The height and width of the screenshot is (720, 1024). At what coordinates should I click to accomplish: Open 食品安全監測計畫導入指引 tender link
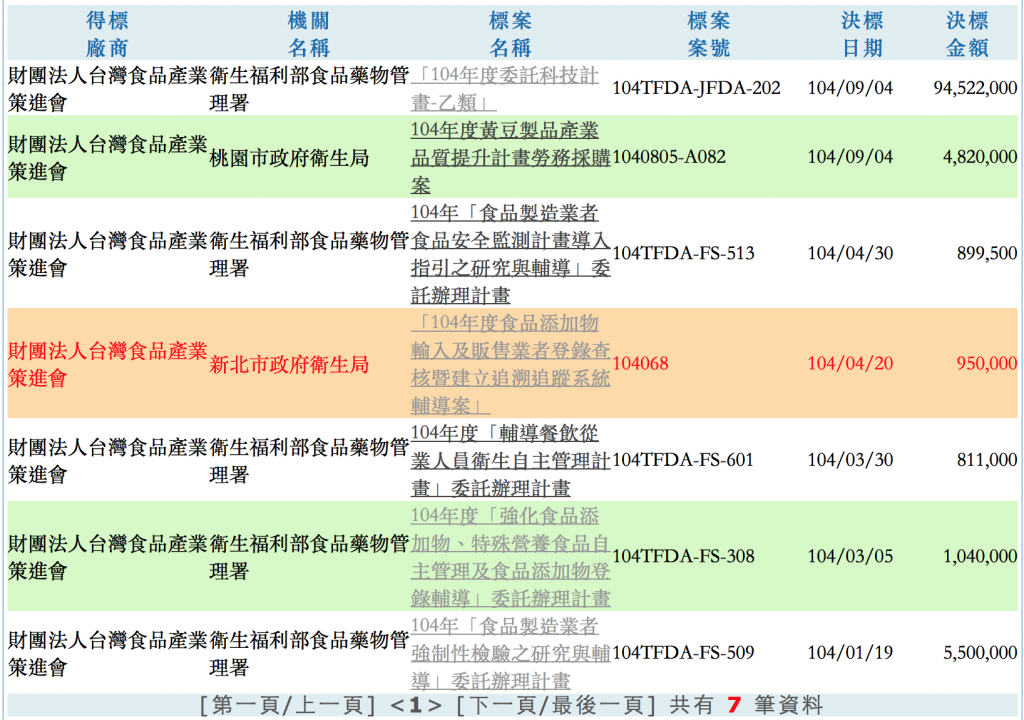click(x=511, y=254)
